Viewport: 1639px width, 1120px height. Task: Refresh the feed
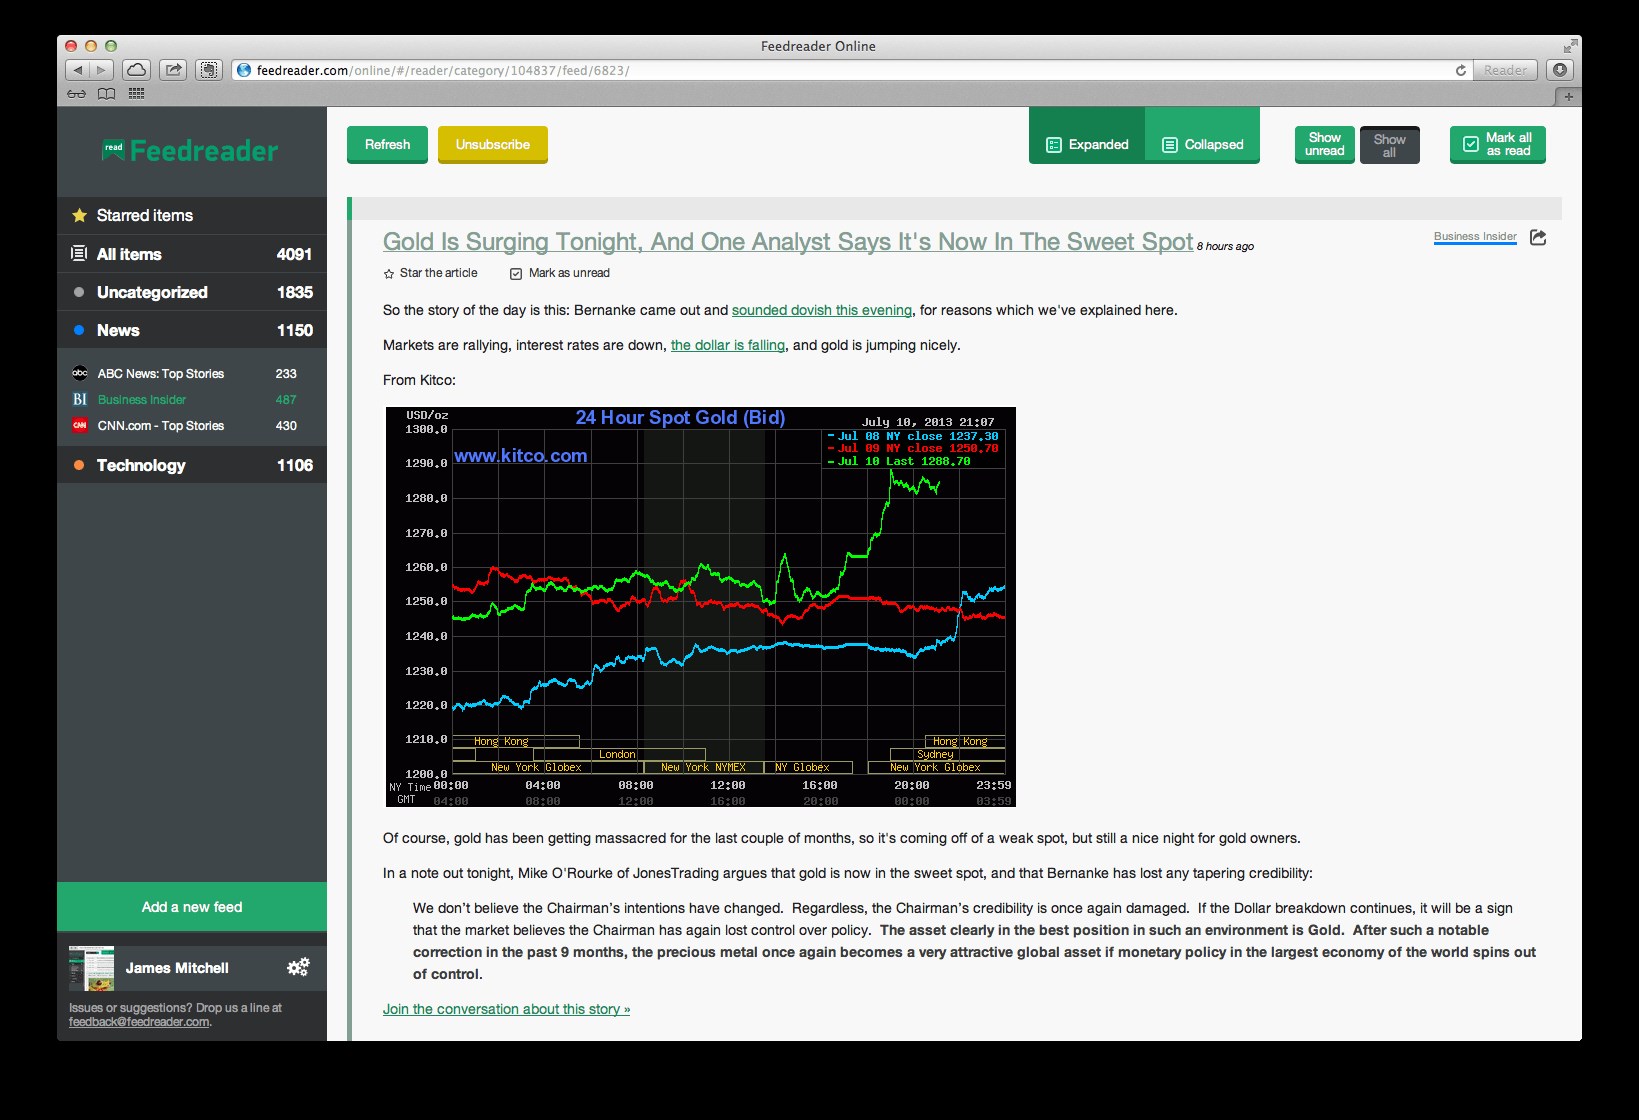(x=387, y=145)
